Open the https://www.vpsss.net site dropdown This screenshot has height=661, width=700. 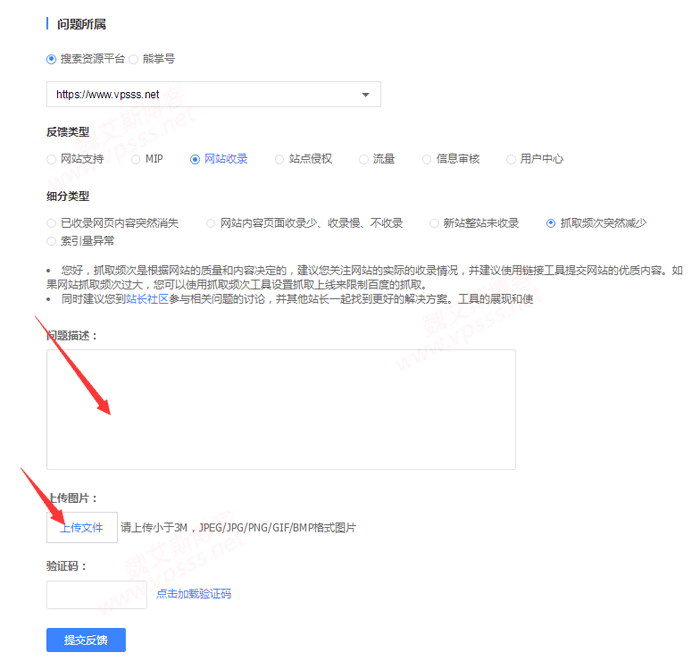tap(213, 95)
